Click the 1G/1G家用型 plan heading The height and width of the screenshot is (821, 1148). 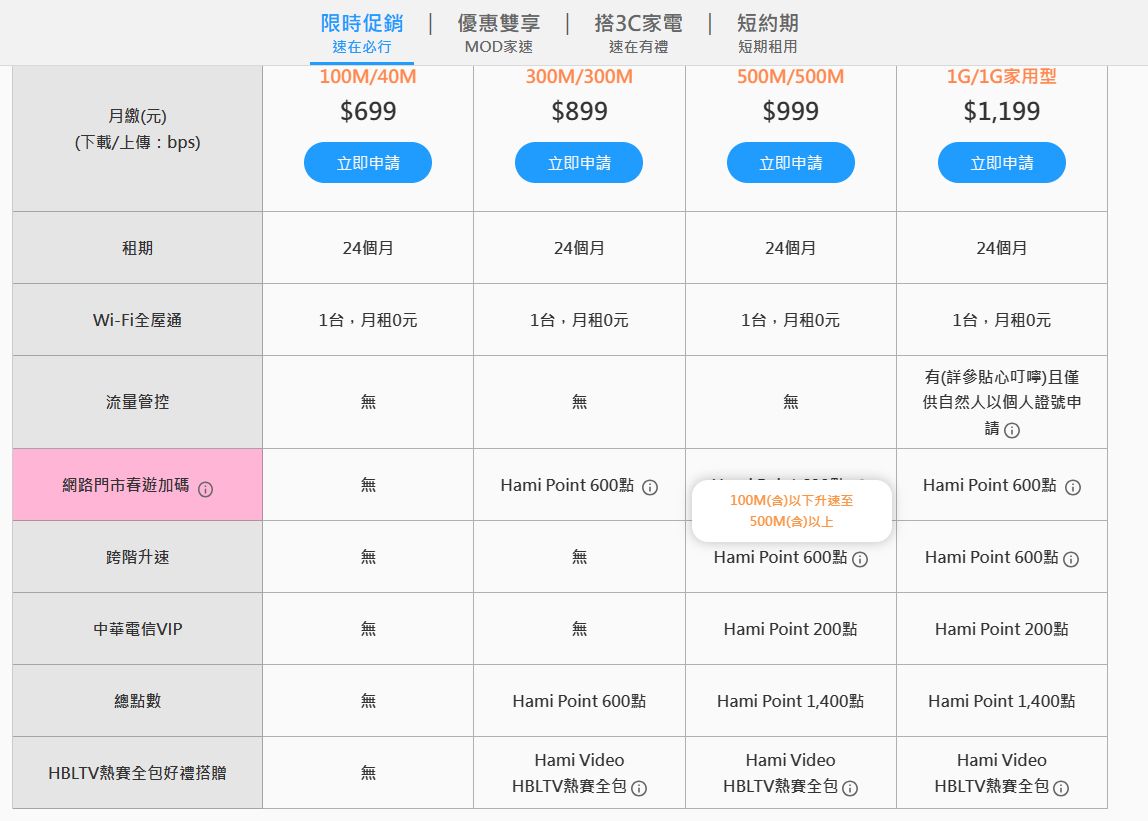click(x=1001, y=77)
